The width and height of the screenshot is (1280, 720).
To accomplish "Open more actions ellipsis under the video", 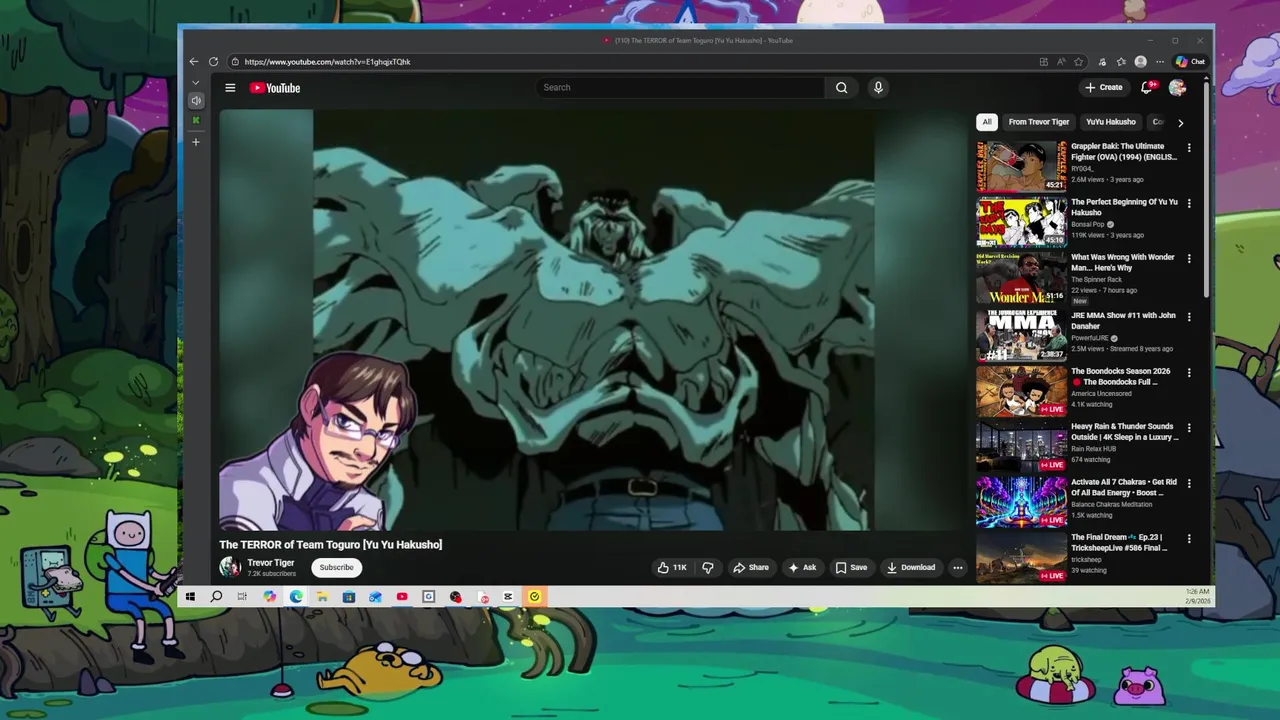I will point(957,567).
